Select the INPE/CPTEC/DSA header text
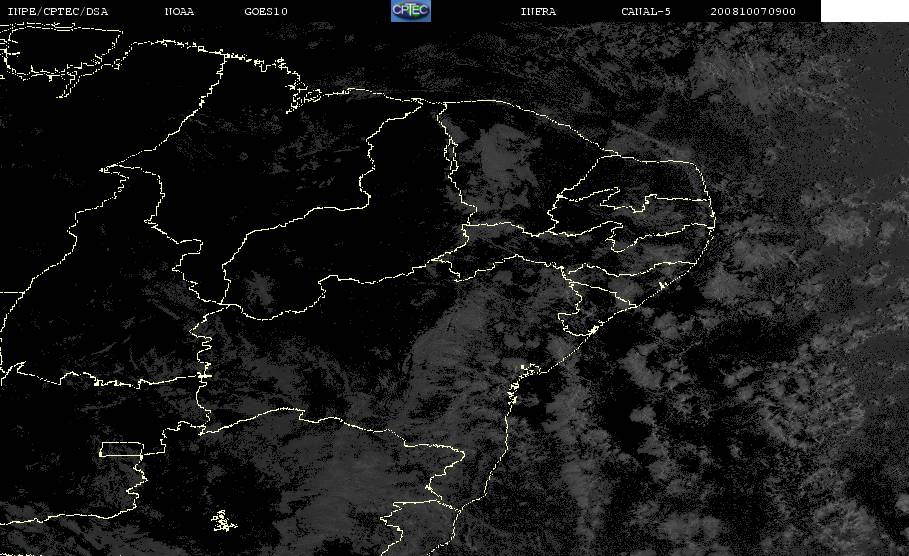Screen dimensions: 909x556 [57, 11]
